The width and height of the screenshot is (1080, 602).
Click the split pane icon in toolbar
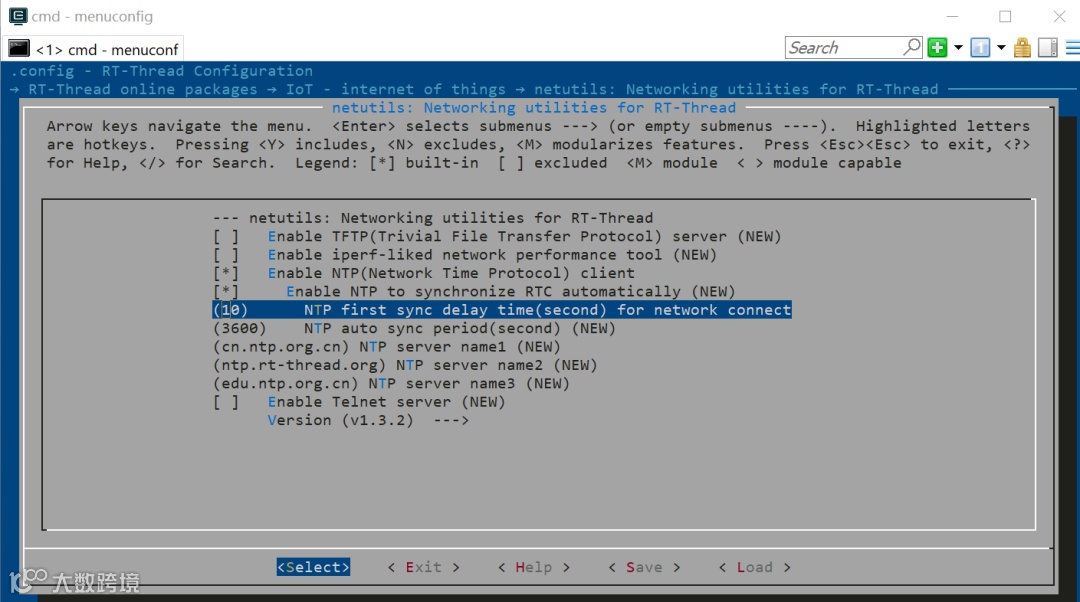tap(1048, 48)
